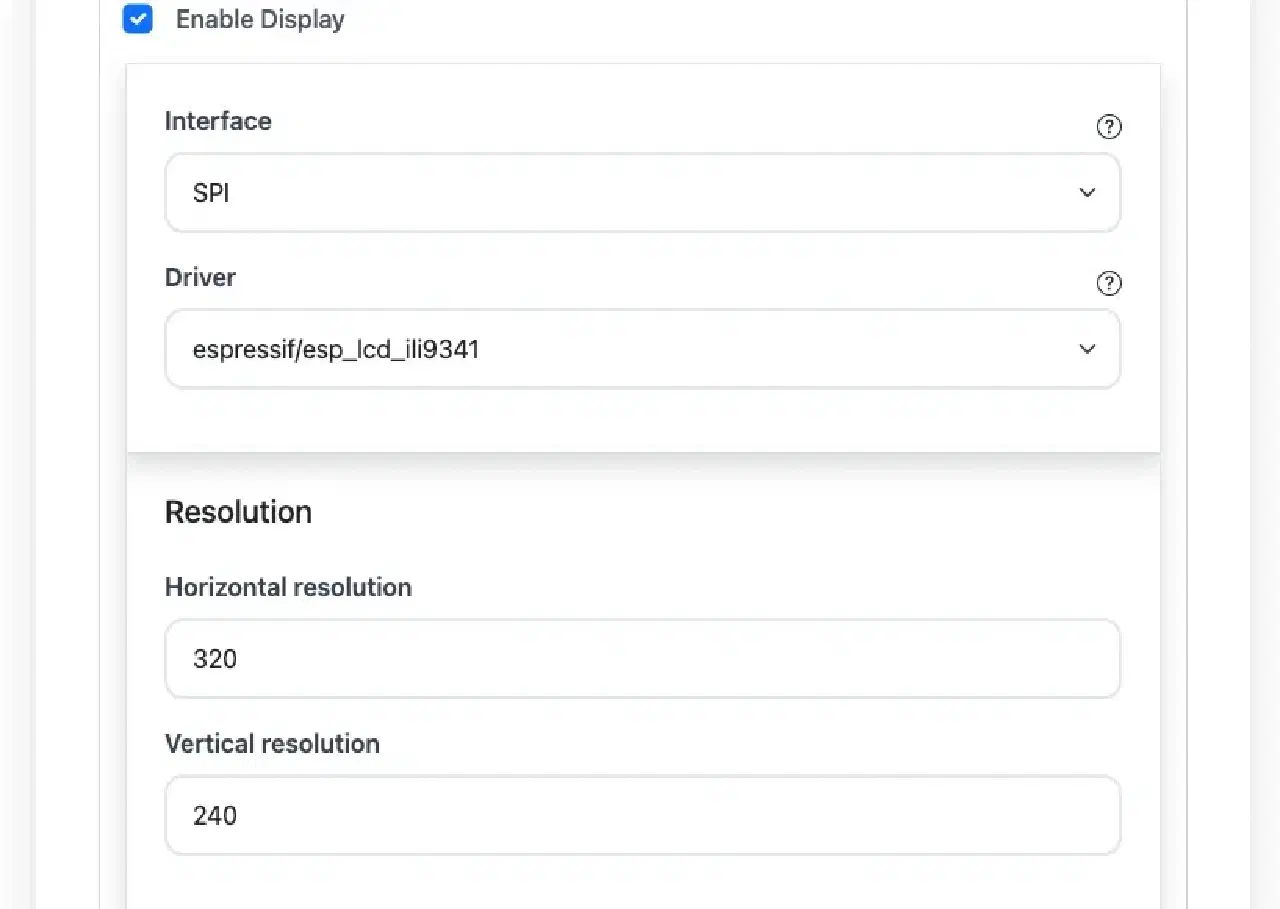The image size is (1280, 909).
Task: Click the espressif/esp_lcd_ili9341 driver text
Action: point(336,350)
